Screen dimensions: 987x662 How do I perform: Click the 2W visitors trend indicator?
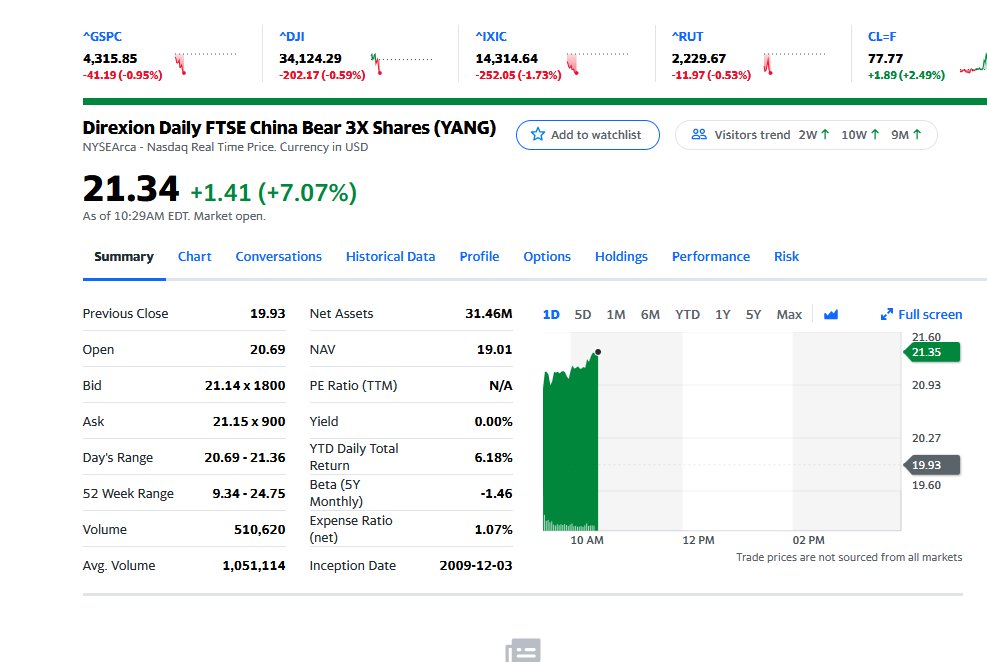click(x=814, y=135)
